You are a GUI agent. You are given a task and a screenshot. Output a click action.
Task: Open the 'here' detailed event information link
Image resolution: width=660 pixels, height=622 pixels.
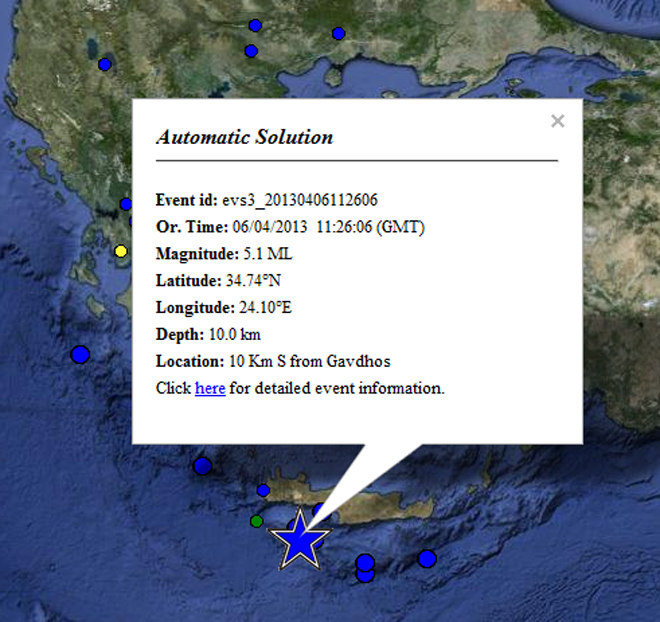click(x=209, y=388)
